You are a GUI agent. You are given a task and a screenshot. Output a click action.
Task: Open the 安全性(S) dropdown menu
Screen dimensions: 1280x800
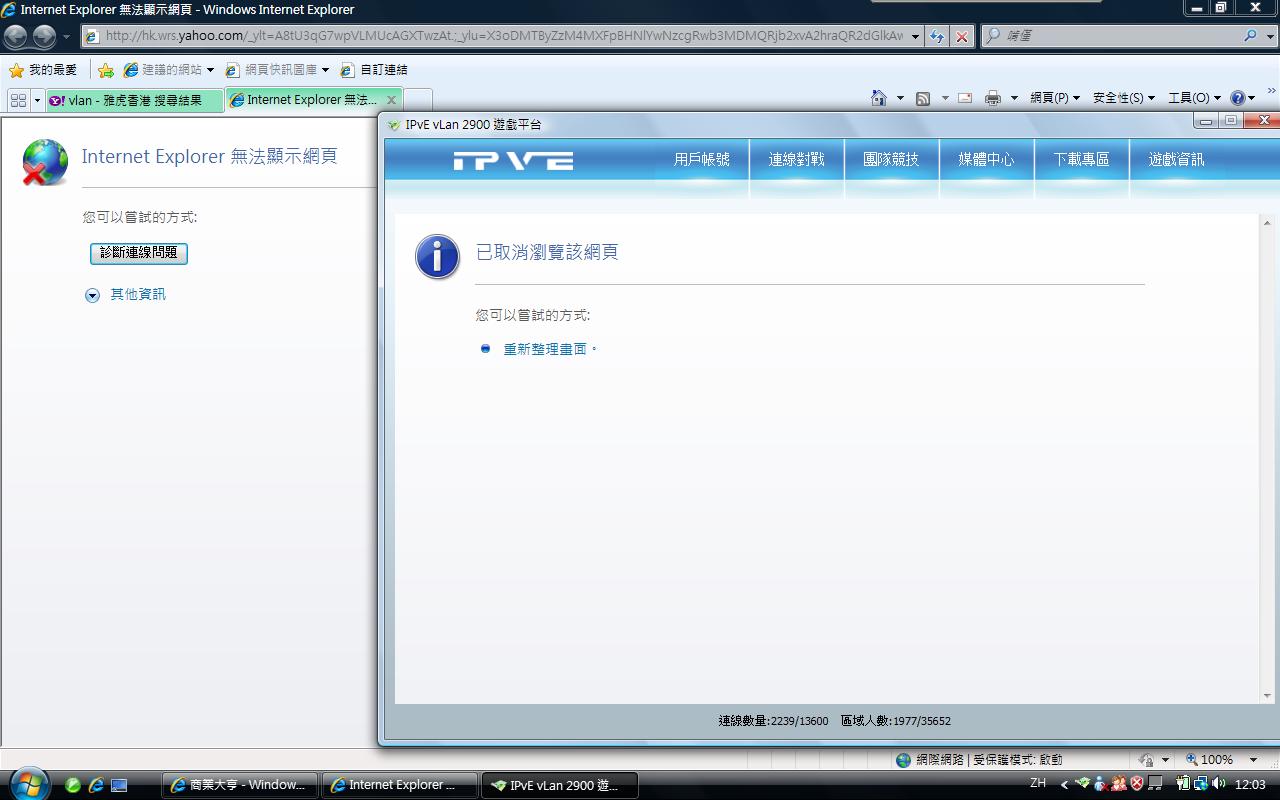[x=1123, y=98]
